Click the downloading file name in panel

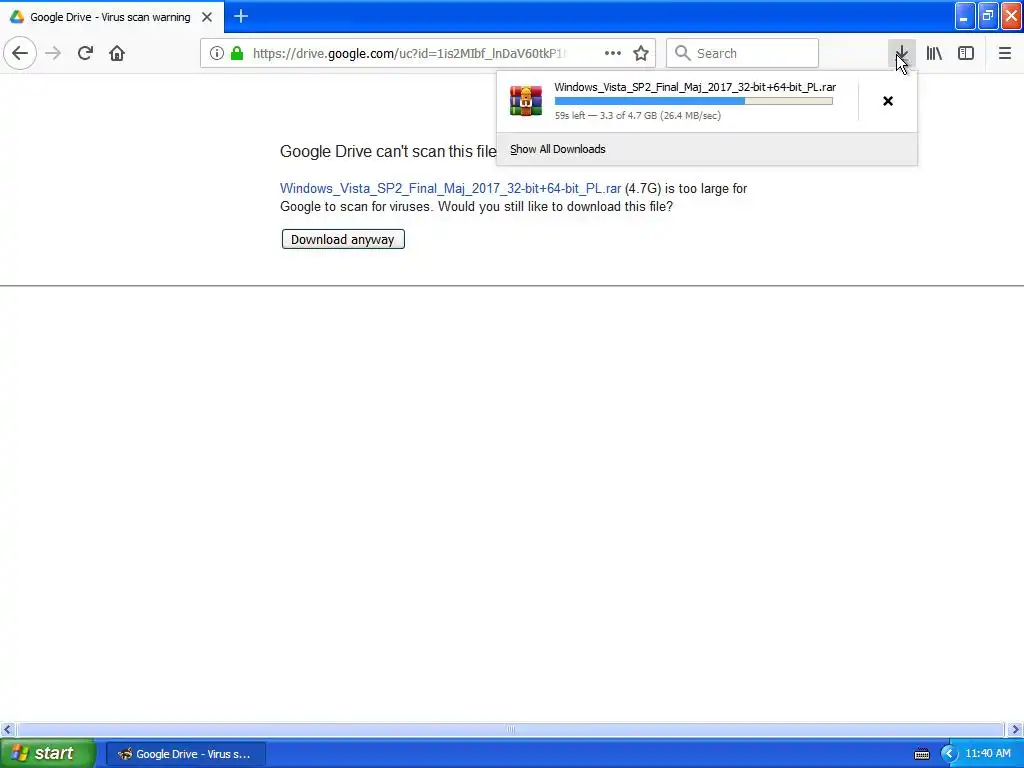[x=695, y=87]
